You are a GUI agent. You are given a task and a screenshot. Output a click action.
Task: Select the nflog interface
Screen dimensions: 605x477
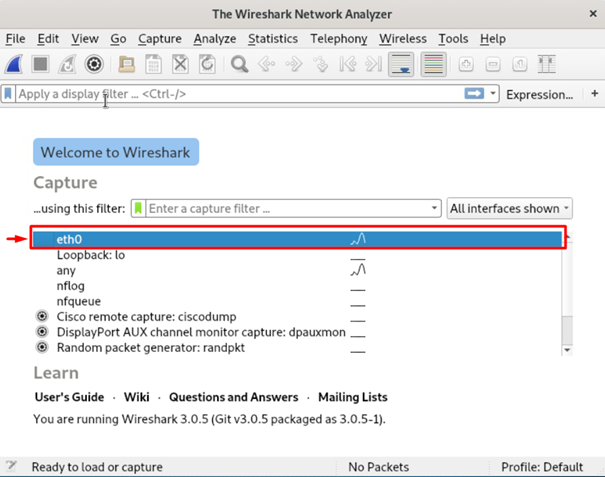click(x=297, y=286)
